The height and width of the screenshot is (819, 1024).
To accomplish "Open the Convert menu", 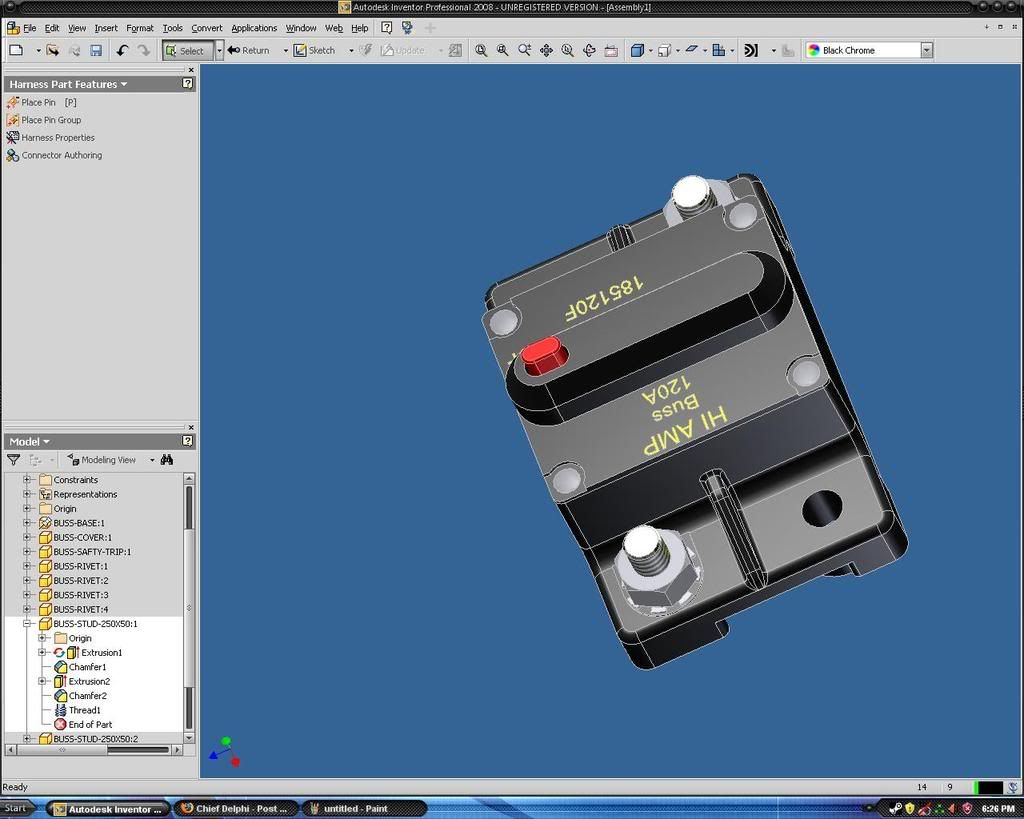I will [x=207, y=28].
